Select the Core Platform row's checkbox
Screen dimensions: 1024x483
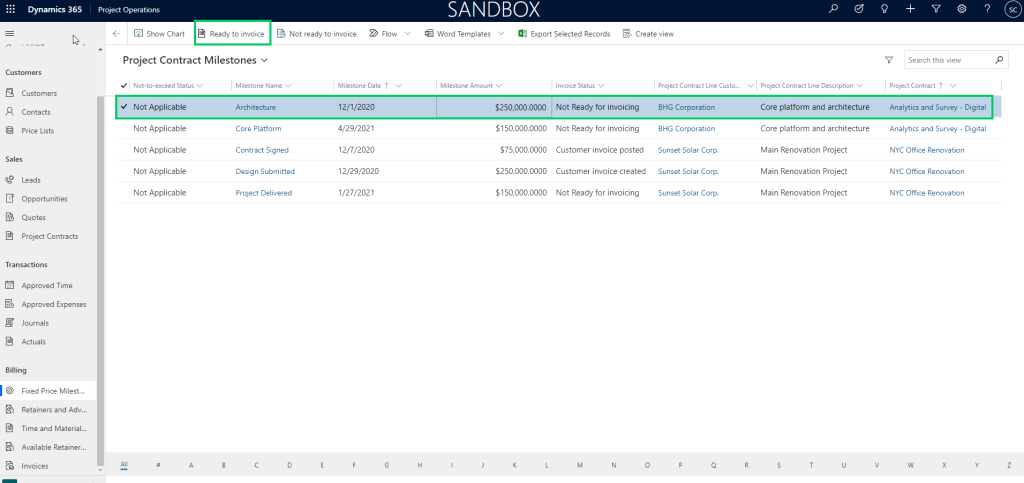(x=124, y=128)
